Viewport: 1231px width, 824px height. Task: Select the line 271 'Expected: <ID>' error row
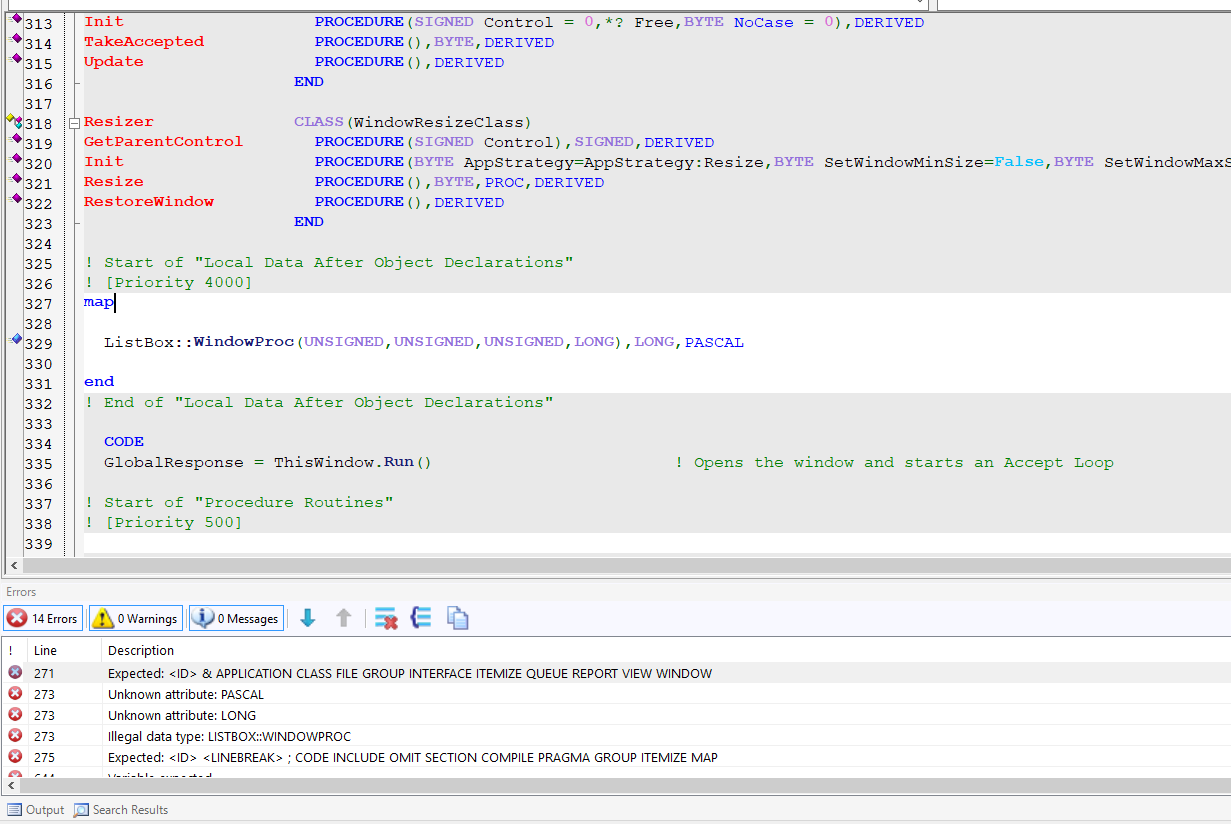[409, 674]
